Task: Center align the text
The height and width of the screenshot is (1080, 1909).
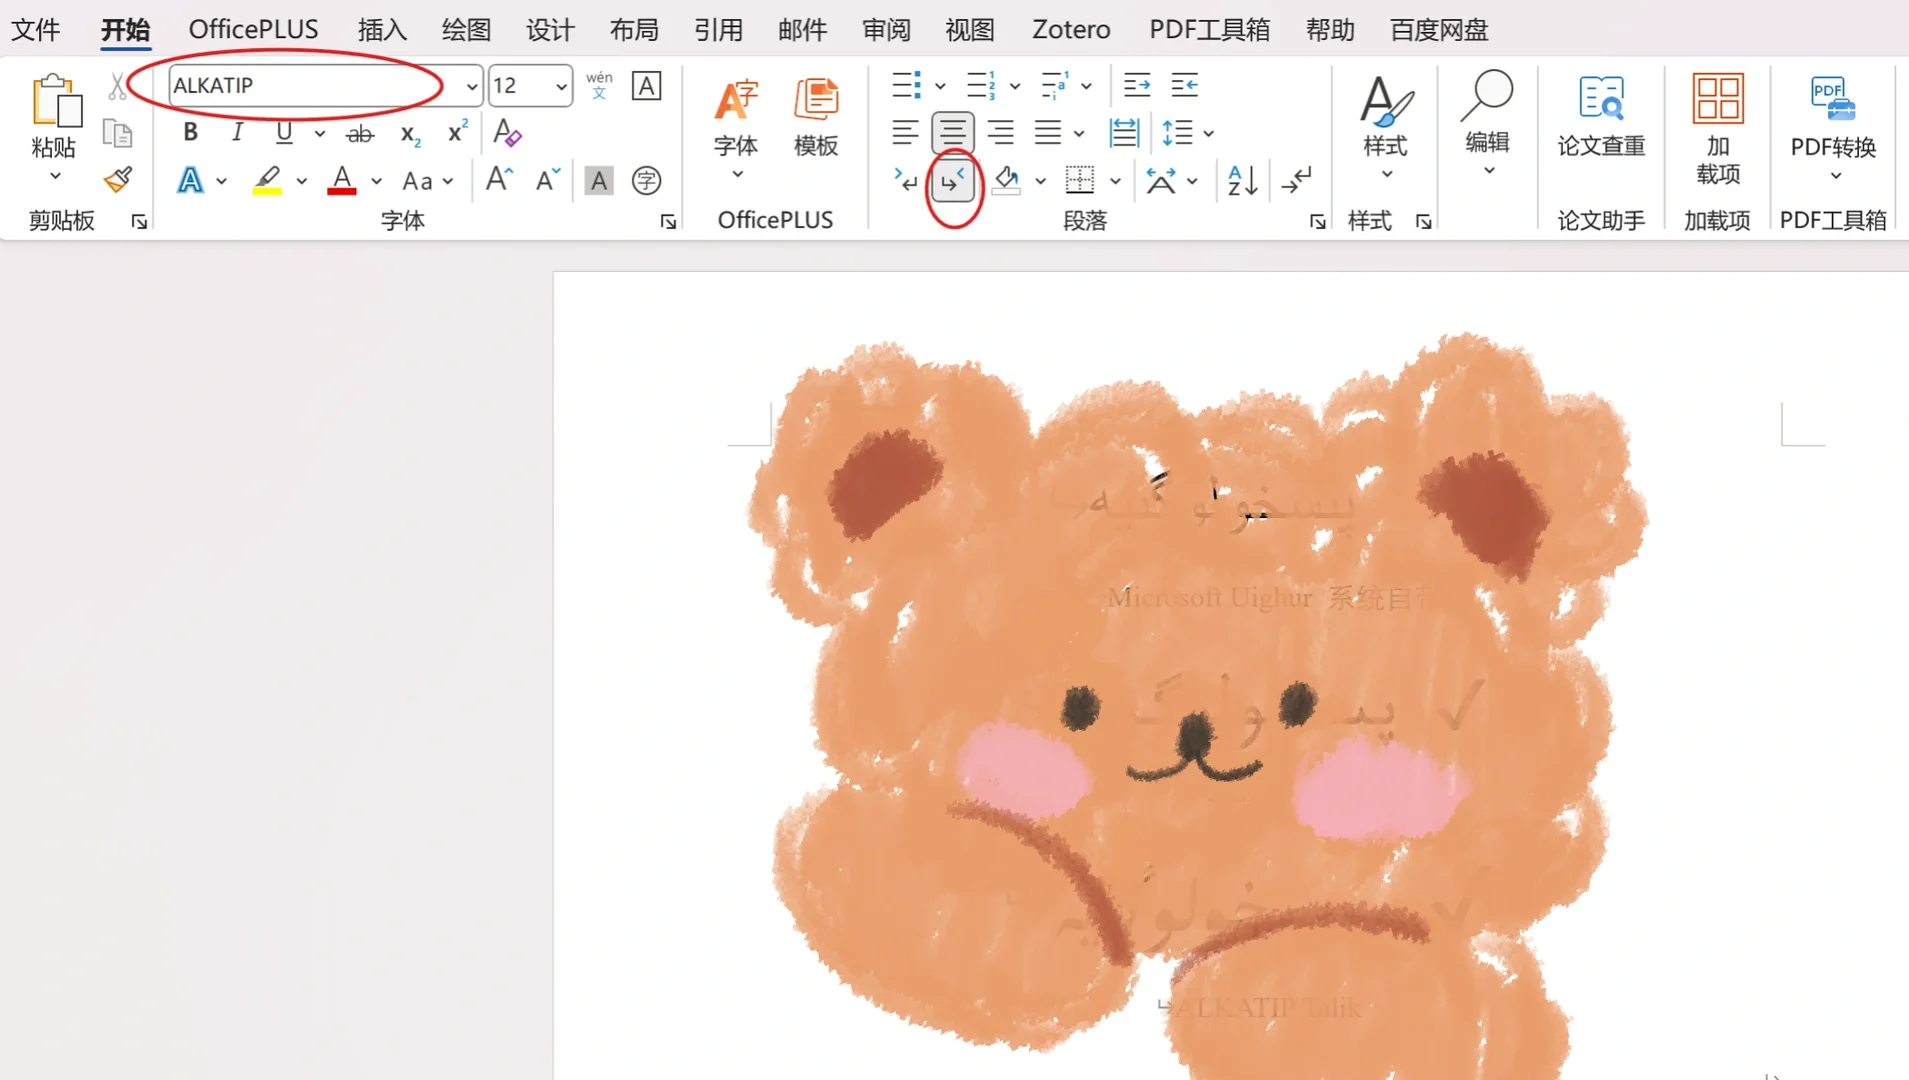Action: tap(952, 132)
